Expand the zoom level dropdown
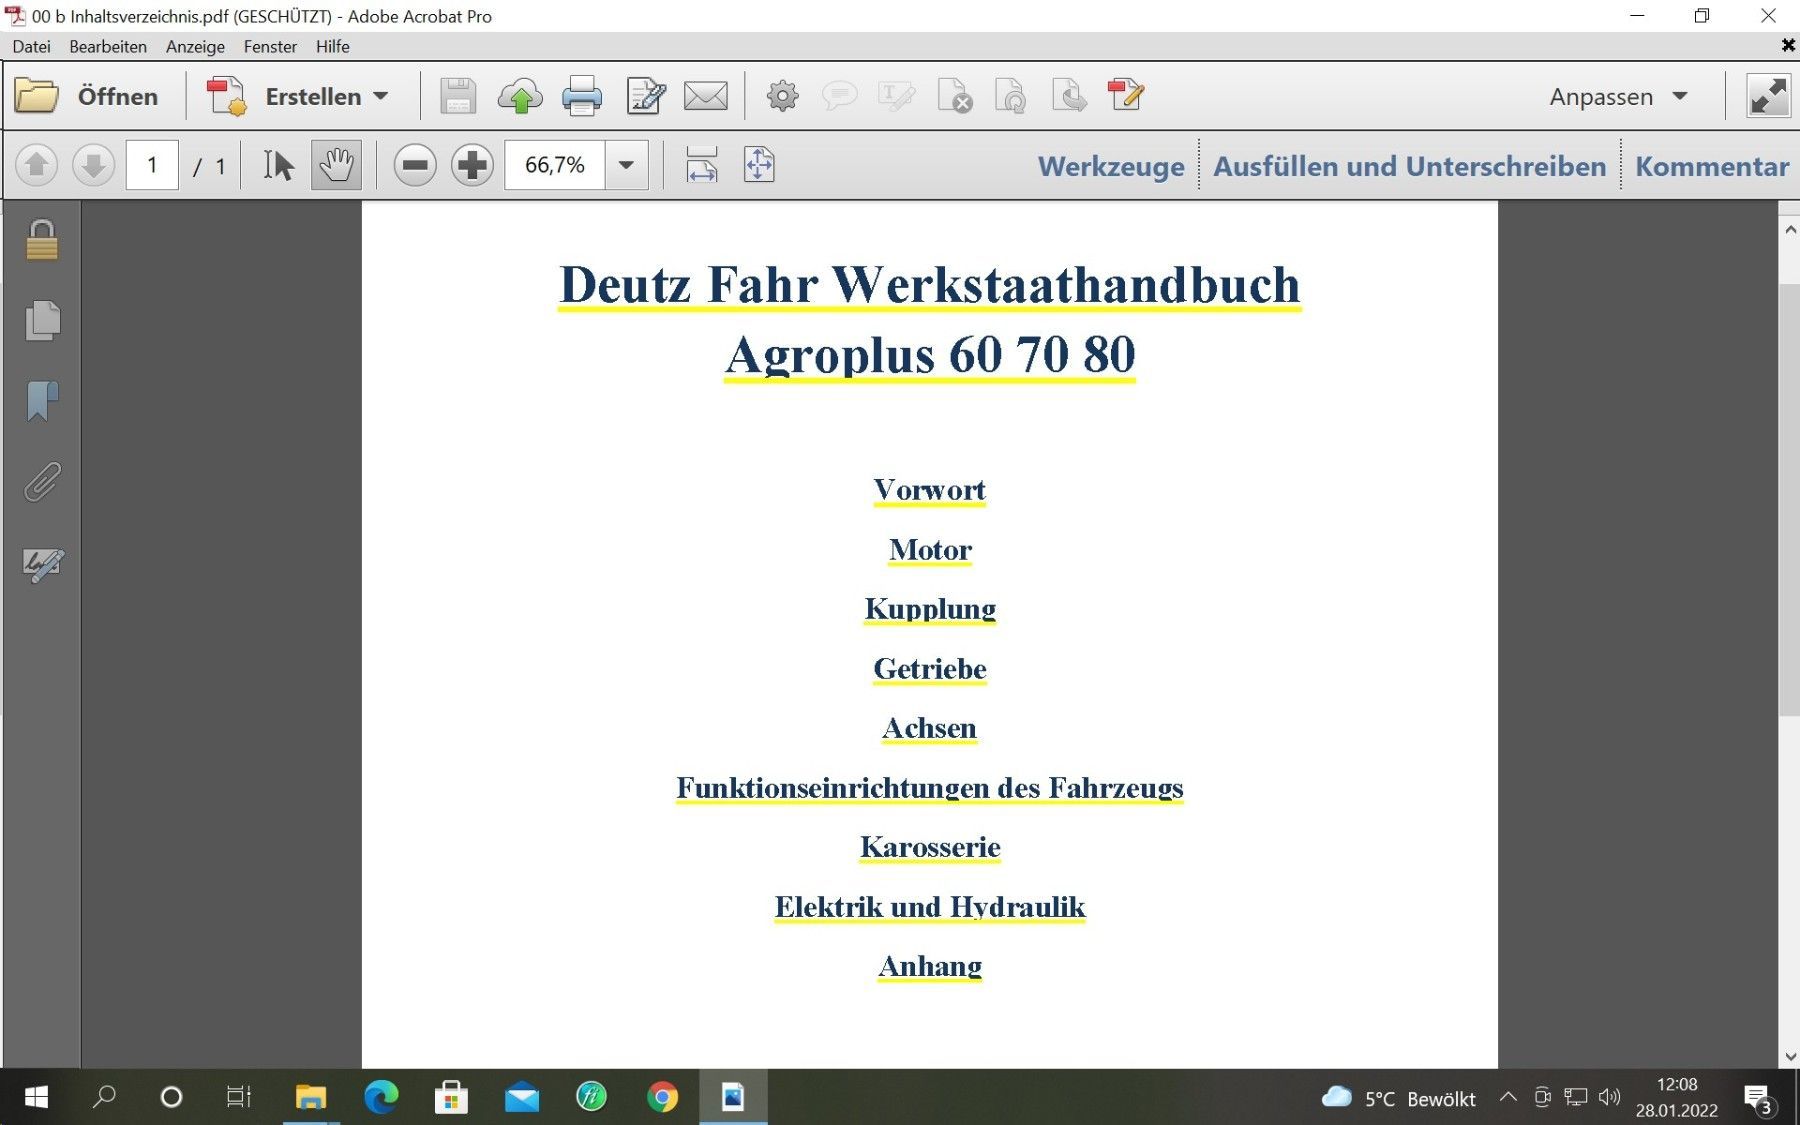 click(x=626, y=165)
